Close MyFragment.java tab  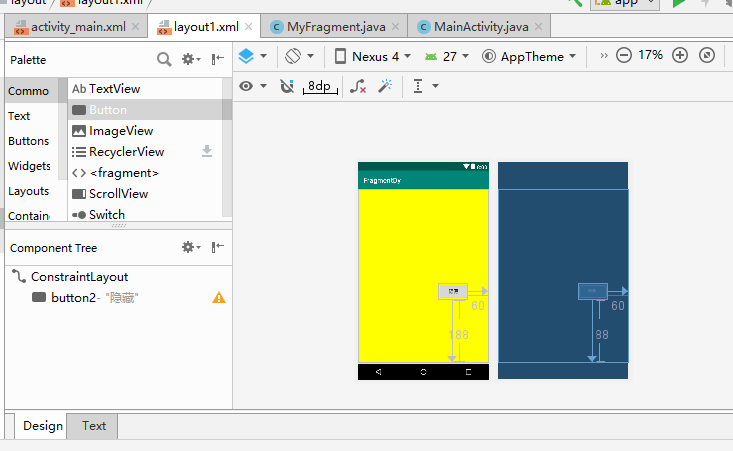(395, 27)
